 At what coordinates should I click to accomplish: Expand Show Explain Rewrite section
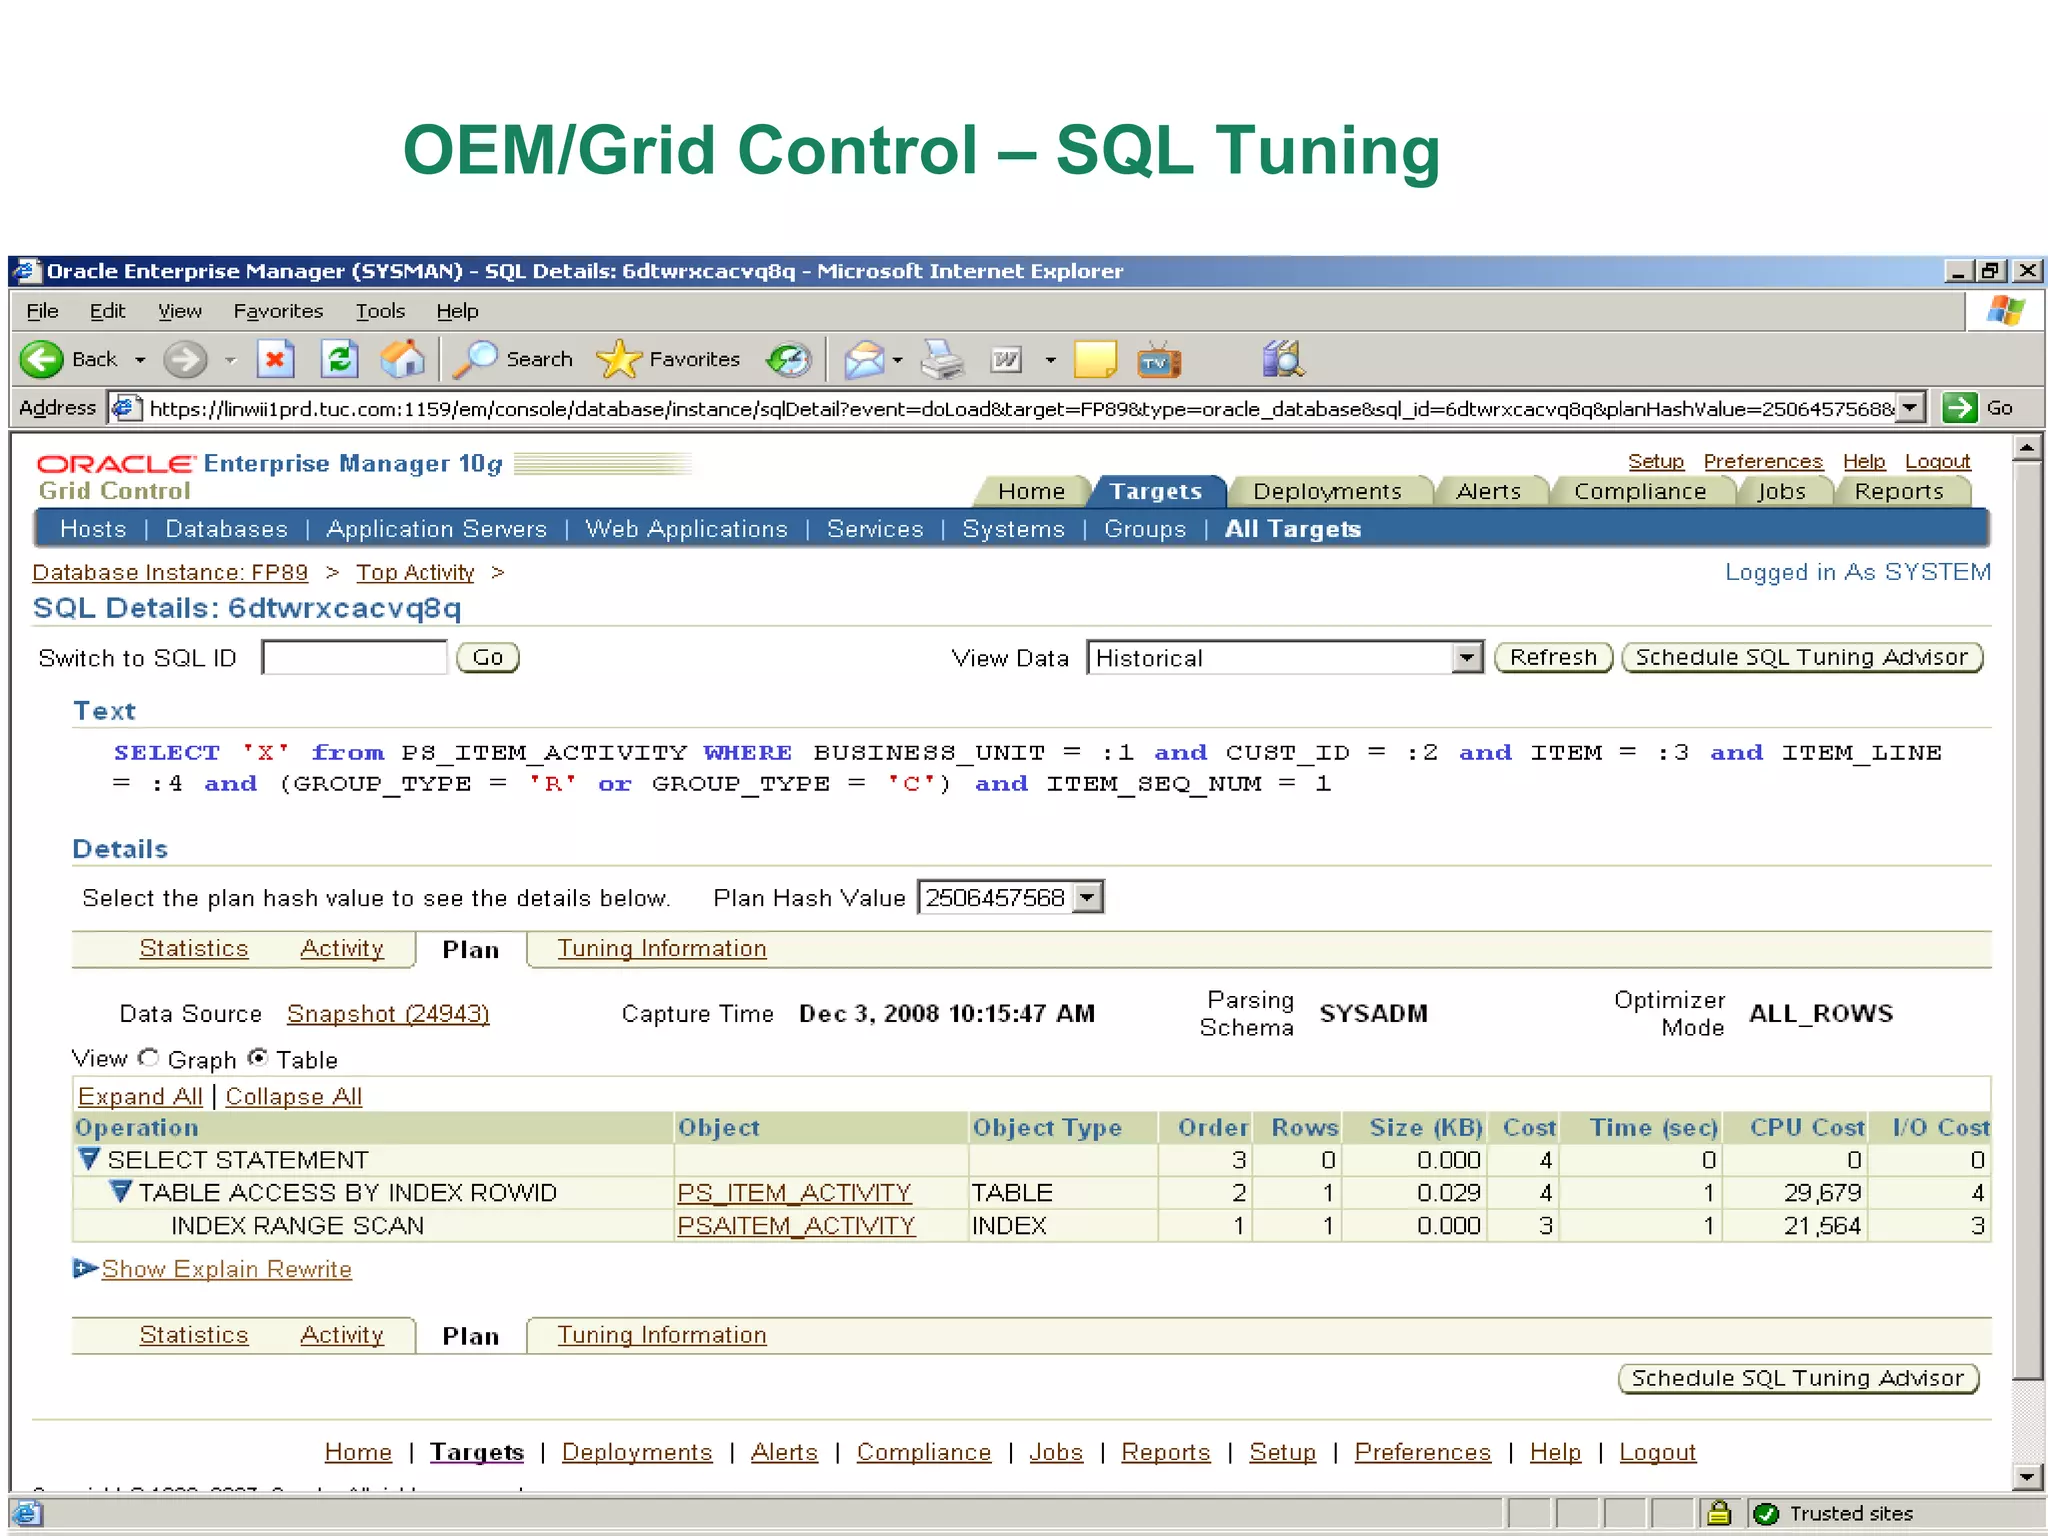[x=85, y=1269]
